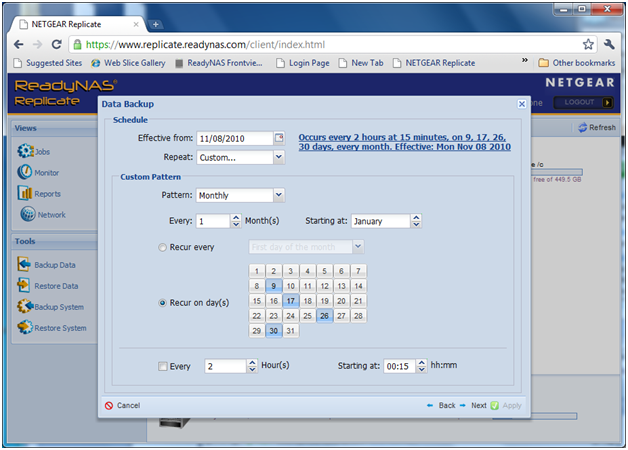Open the Repeat dropdown
This screenshot has width=628, height=450.
click(279, 157)
